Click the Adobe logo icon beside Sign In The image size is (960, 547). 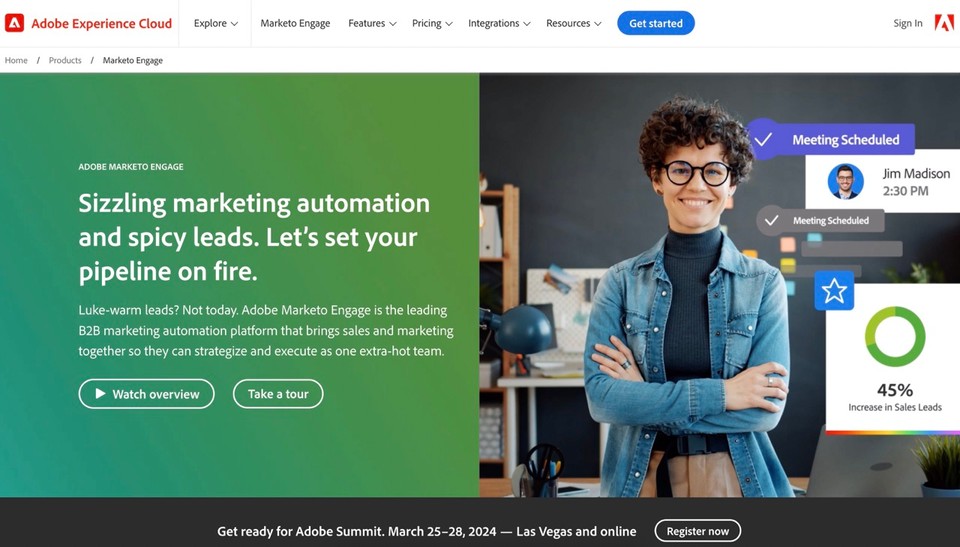(944, 23)
